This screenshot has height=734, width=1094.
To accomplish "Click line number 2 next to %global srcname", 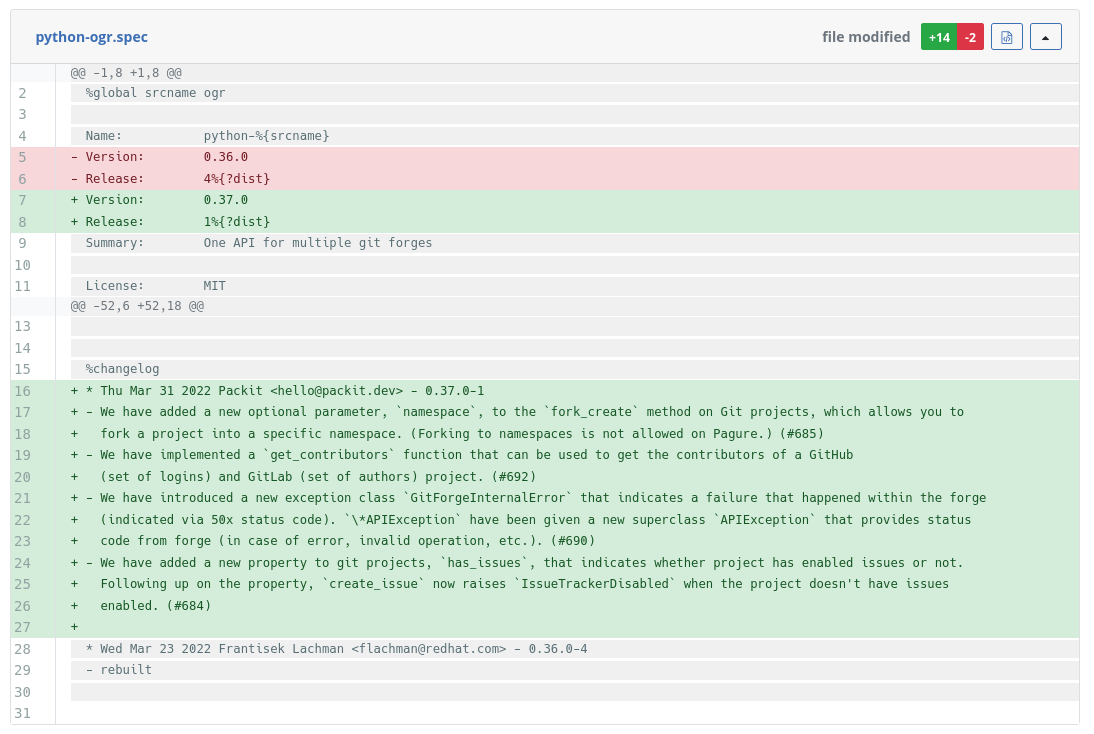I will tap(22, 93).
